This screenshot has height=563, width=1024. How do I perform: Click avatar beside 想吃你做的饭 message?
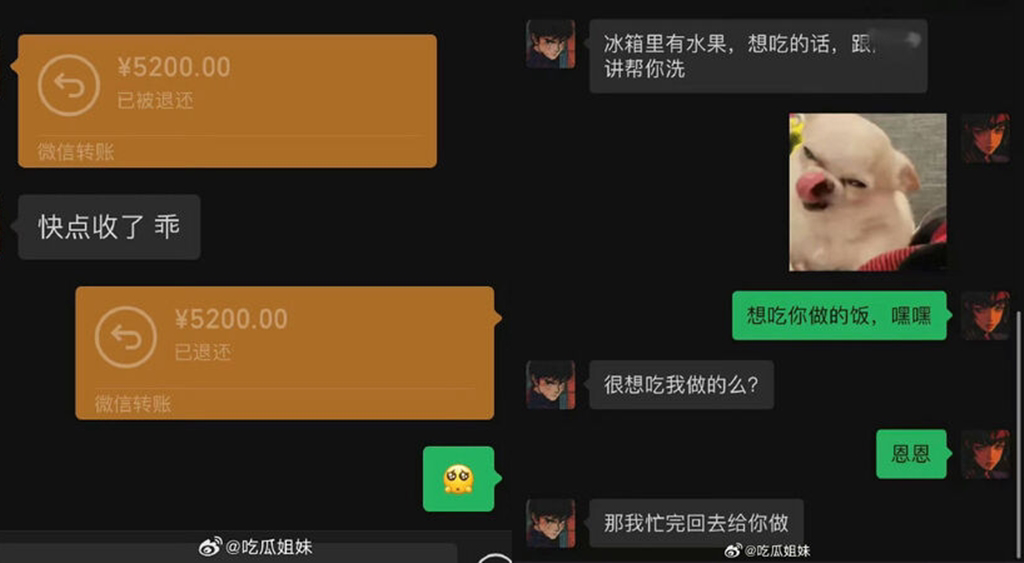click(985, 315)
